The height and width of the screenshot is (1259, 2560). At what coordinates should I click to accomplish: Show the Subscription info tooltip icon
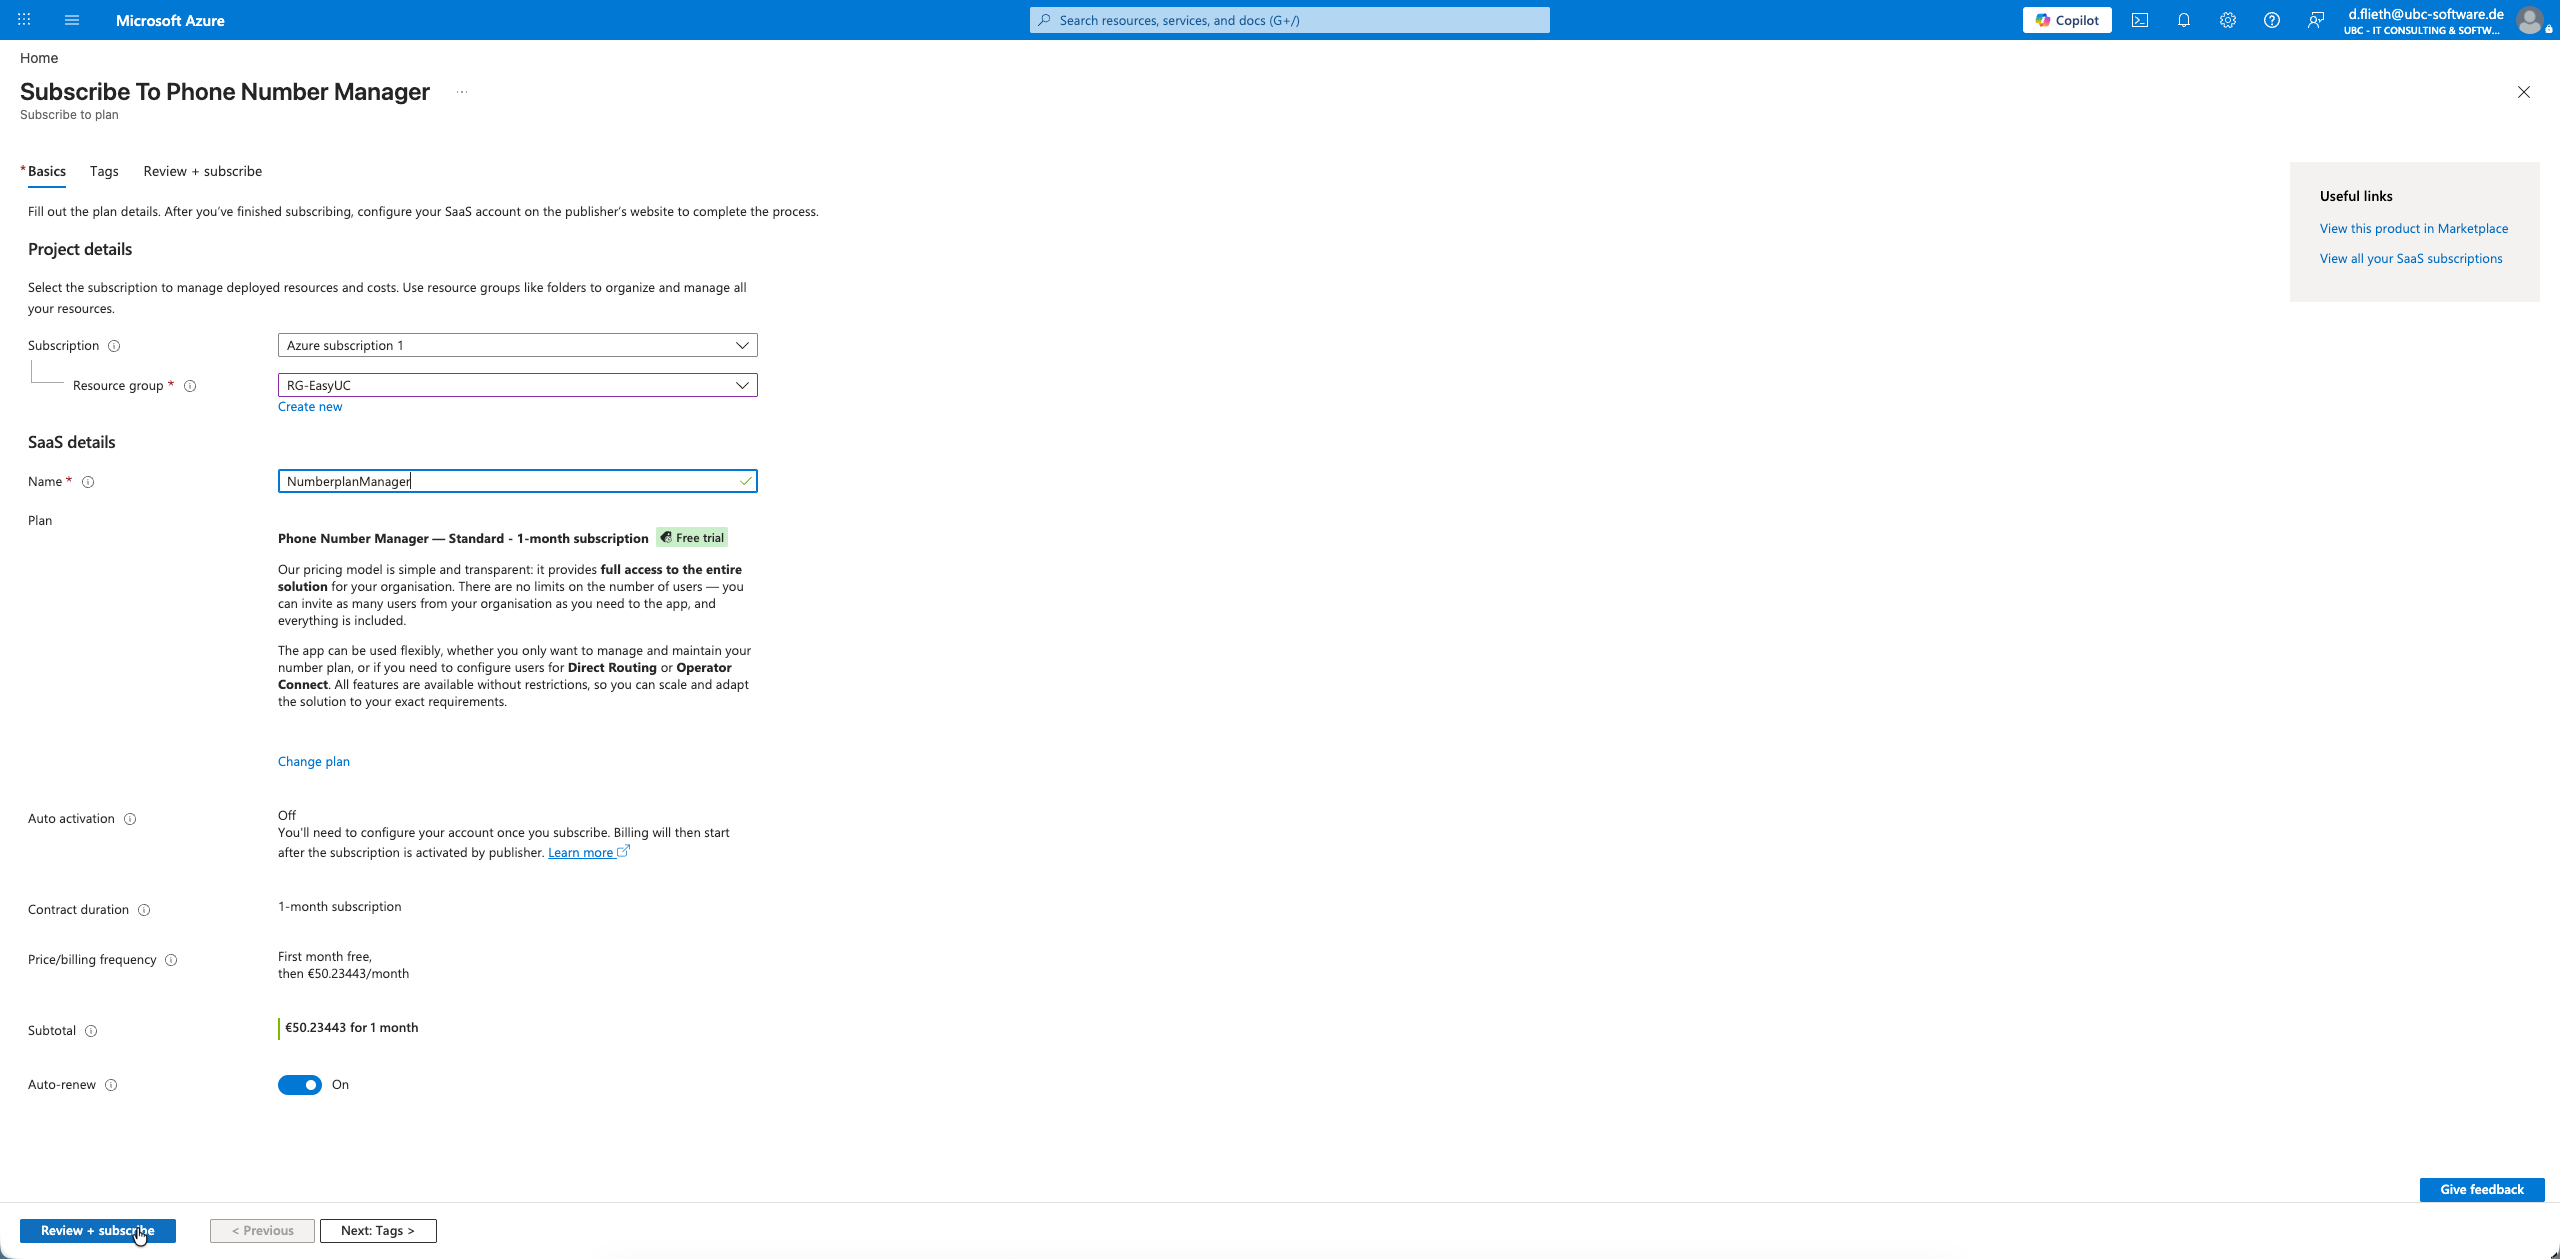(x=114, y=346)
